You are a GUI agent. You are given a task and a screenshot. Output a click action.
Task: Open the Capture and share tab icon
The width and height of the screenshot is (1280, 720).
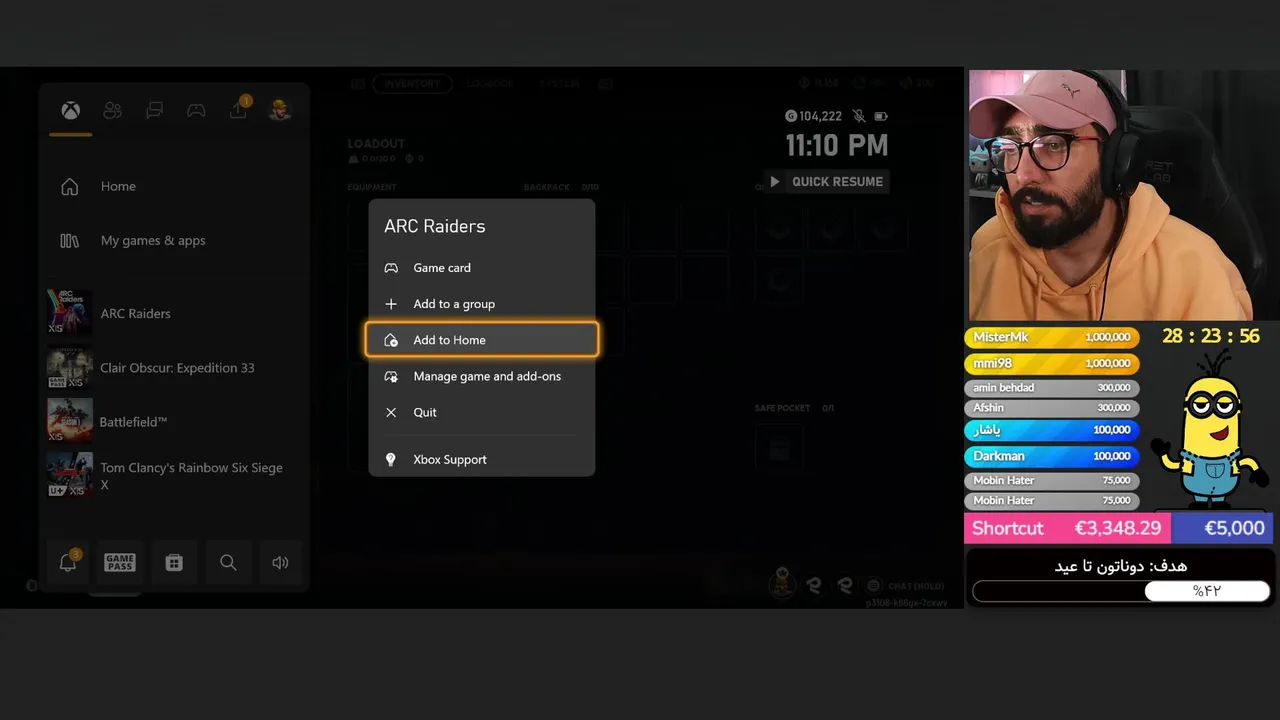click(x=238, y=109)
